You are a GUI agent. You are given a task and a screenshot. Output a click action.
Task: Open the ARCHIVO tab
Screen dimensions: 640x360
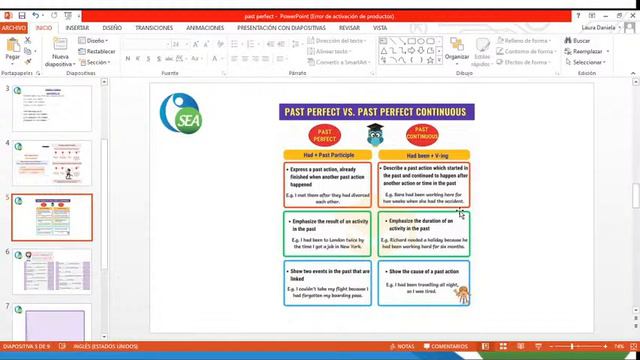point(13,28)
